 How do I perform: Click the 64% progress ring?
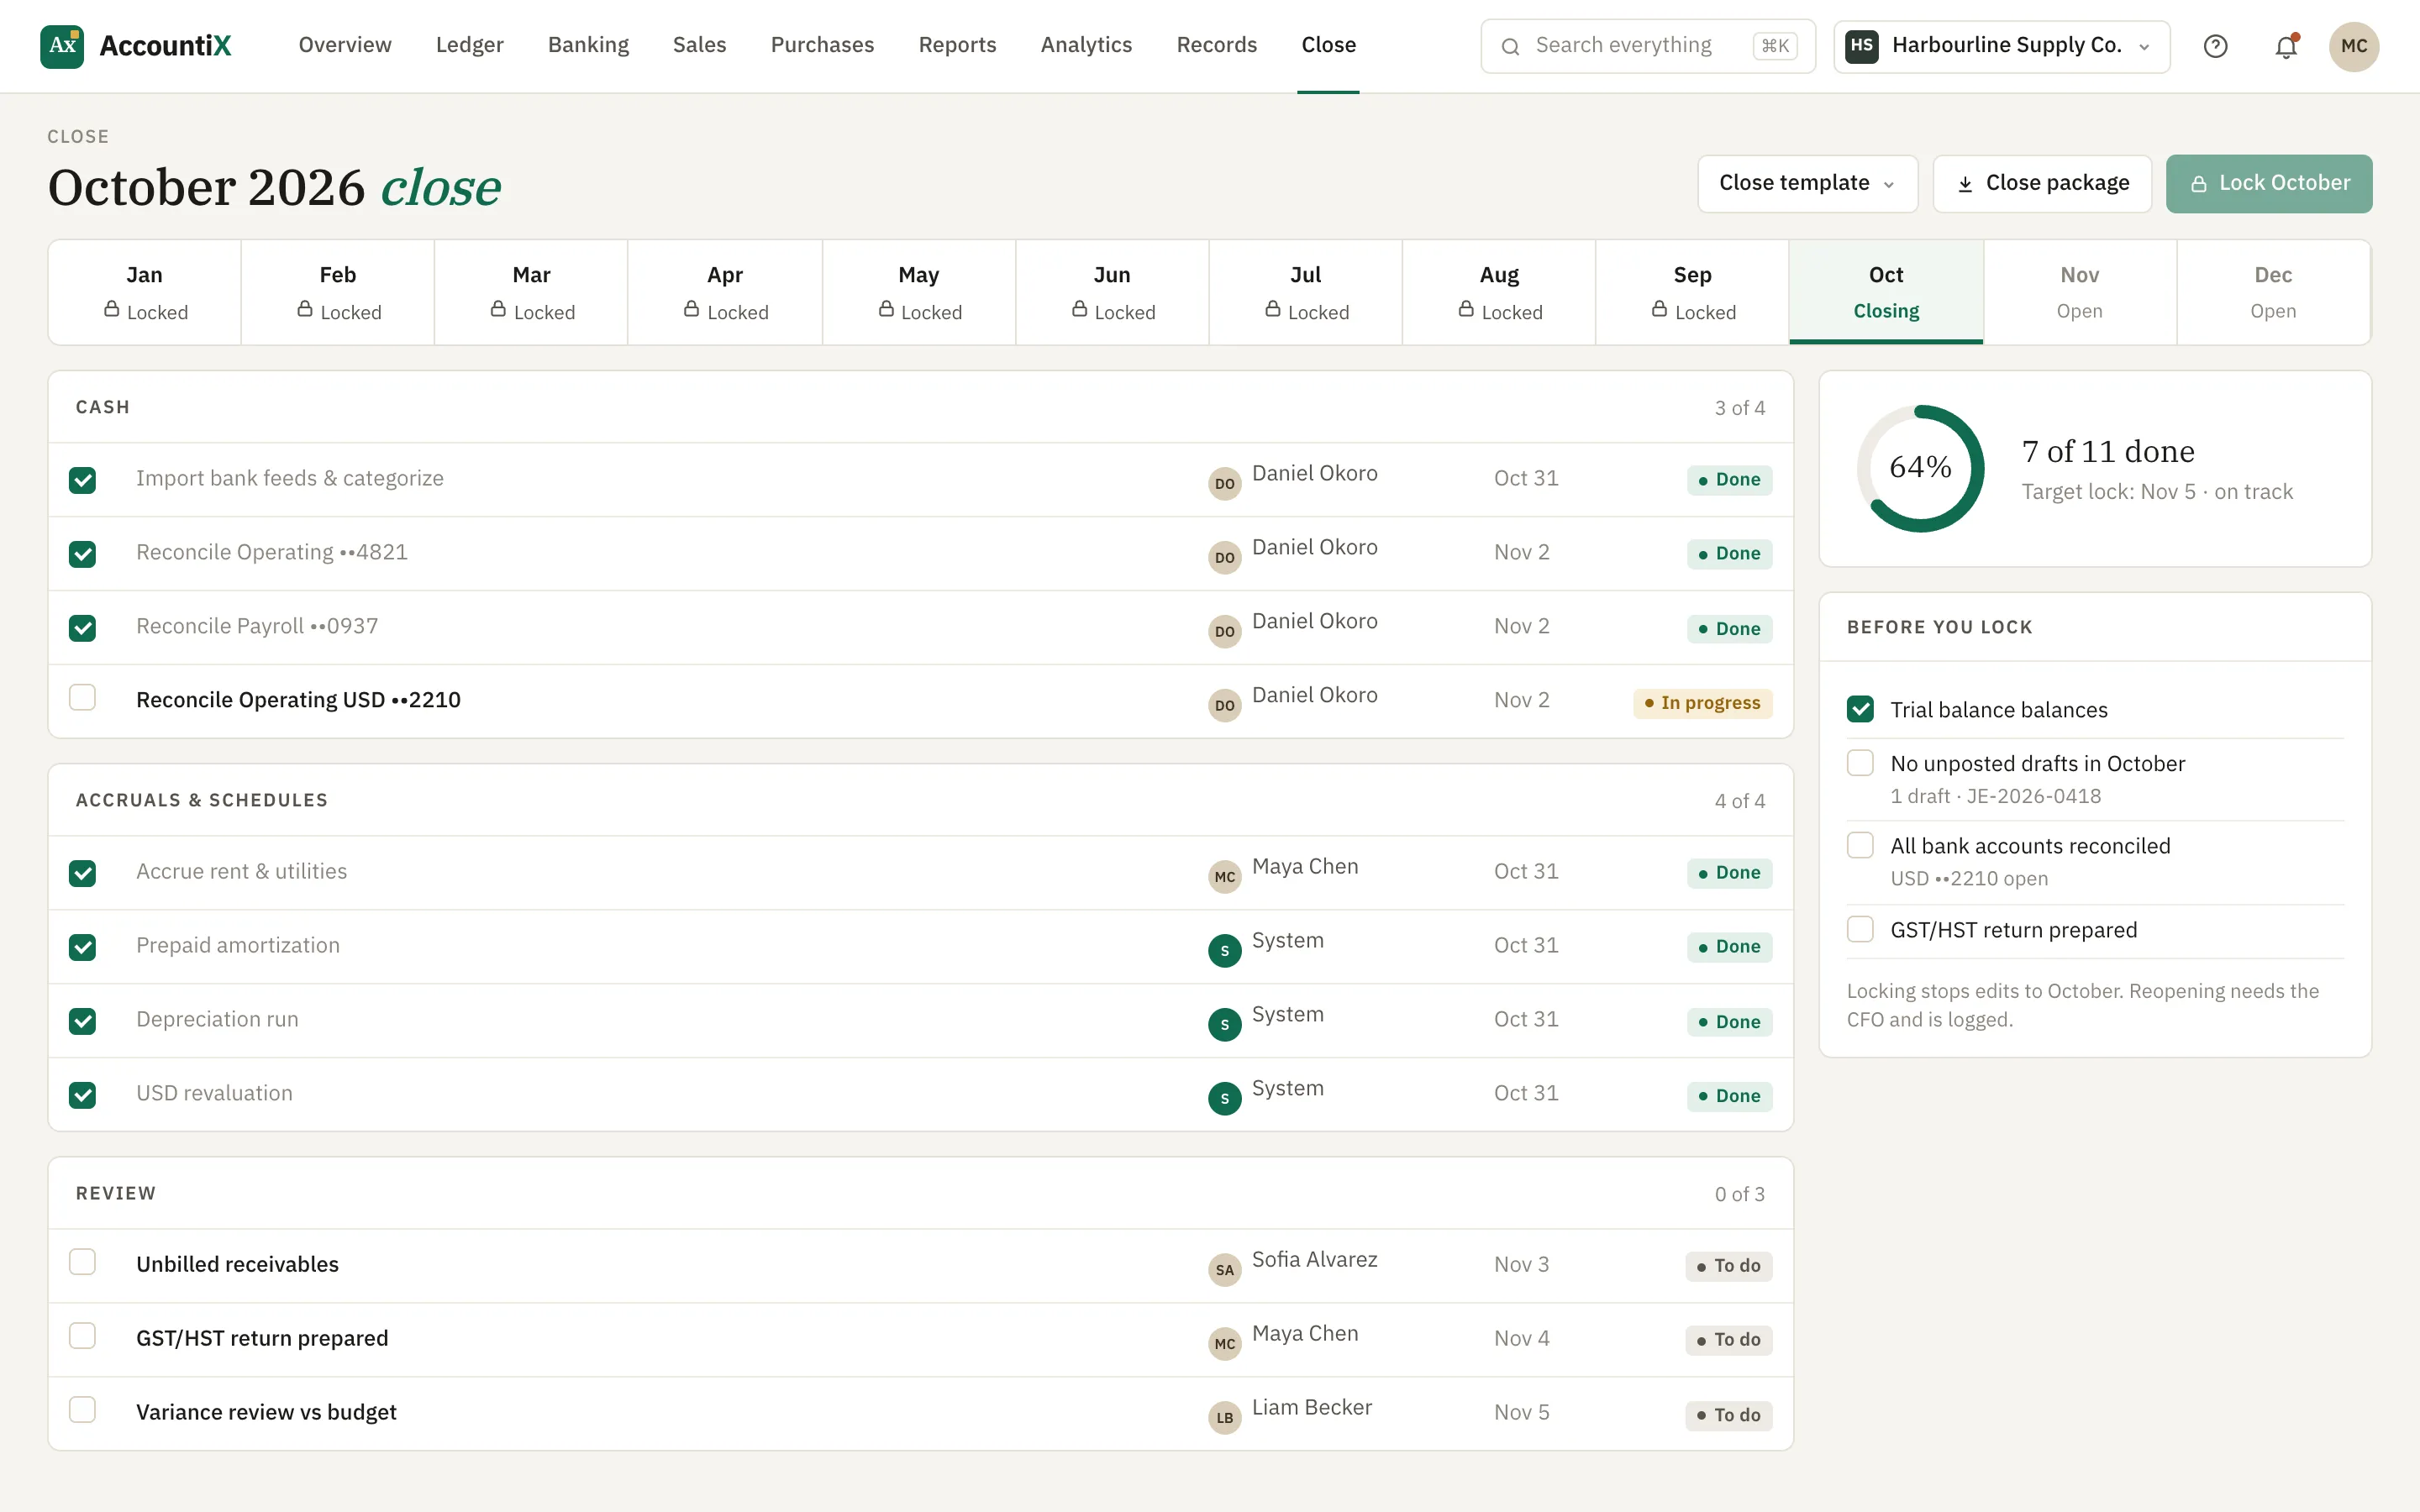point(1920,468)
